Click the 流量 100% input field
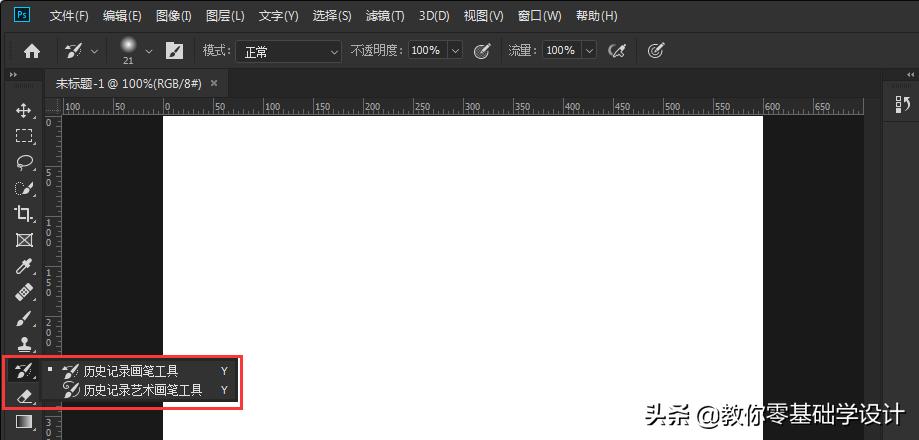 coord(561,51)
